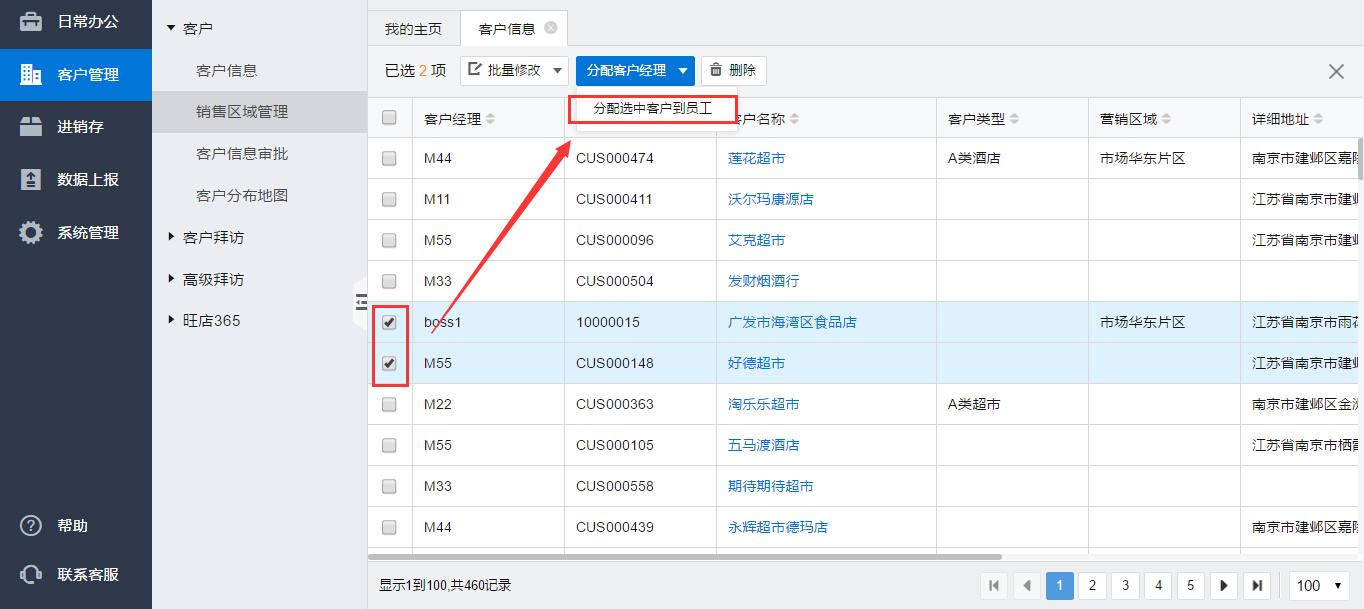Click the 系统管理 gear icon
This screenshot has height=609, width=1364.
[31, 233]
